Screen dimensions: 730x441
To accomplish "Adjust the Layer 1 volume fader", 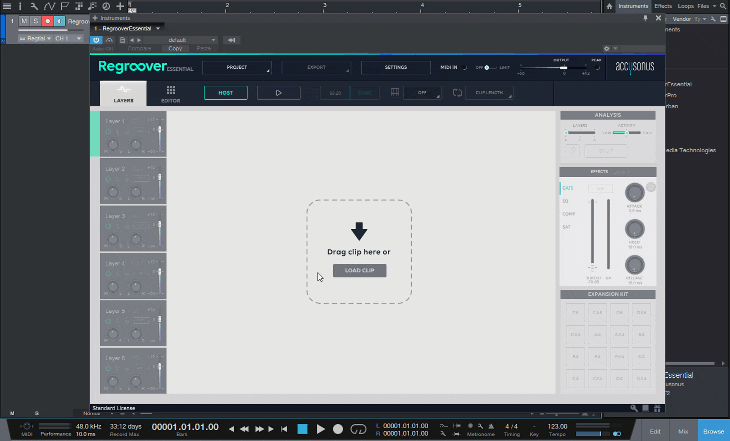I will tap(159, 130).
